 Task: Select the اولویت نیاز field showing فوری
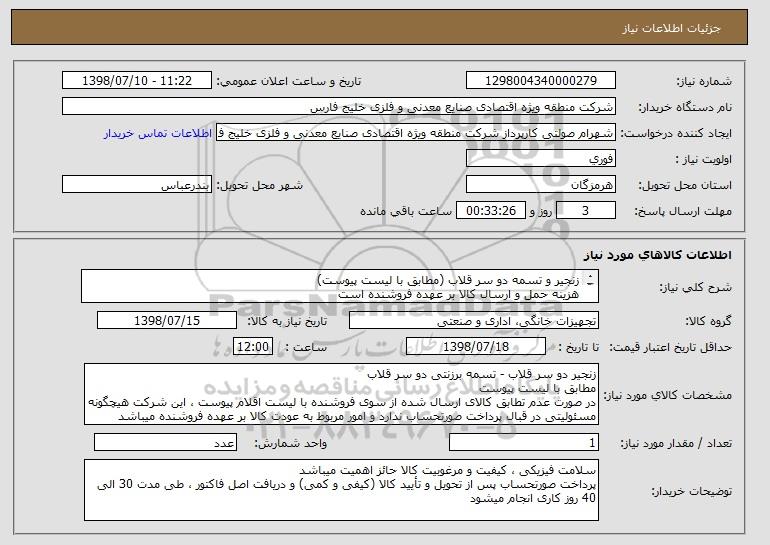coord(541,159)
